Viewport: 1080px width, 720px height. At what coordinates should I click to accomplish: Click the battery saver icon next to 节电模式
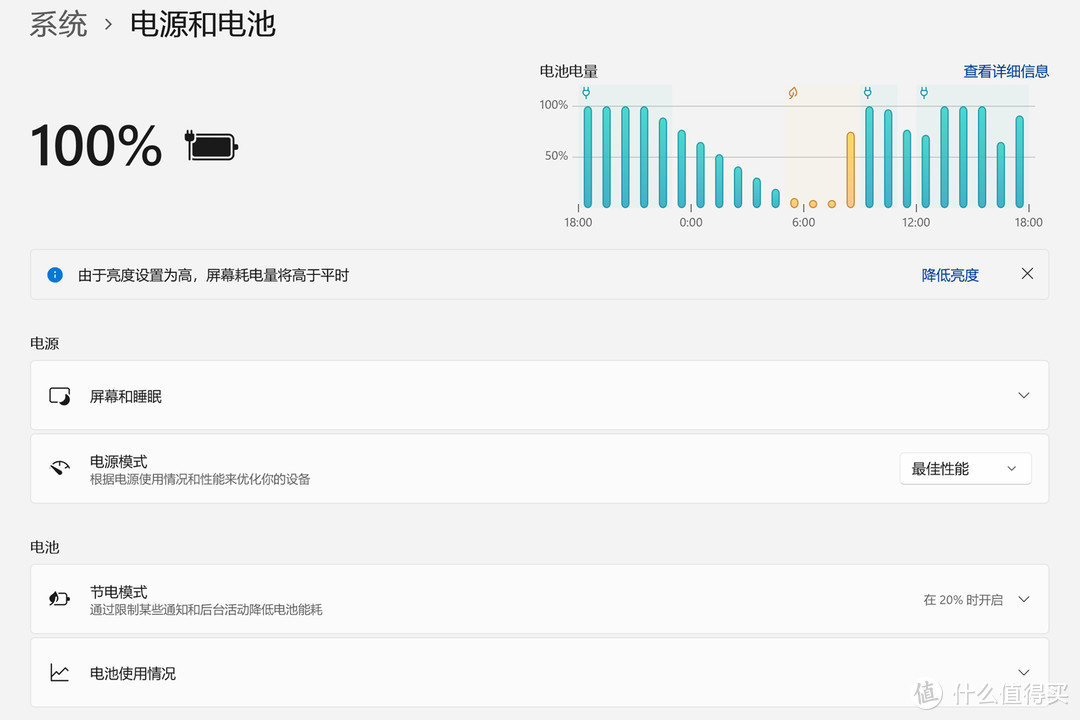tap(59, 598)
